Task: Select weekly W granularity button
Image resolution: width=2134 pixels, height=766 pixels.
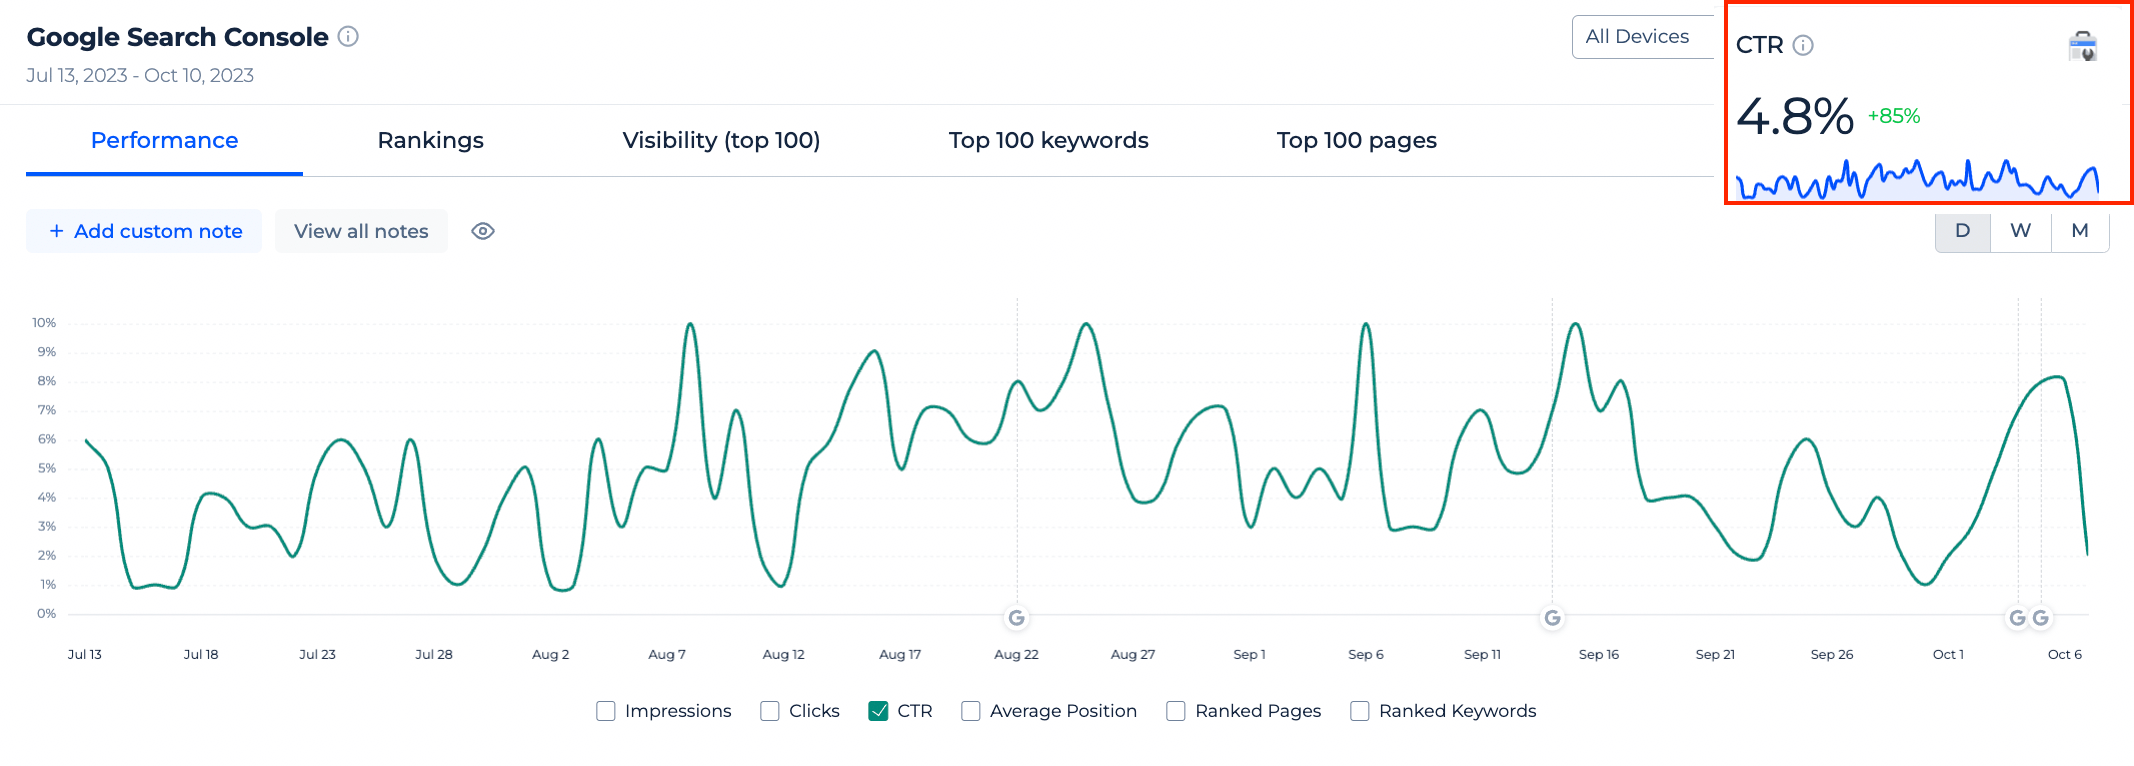Action: 2021,231
